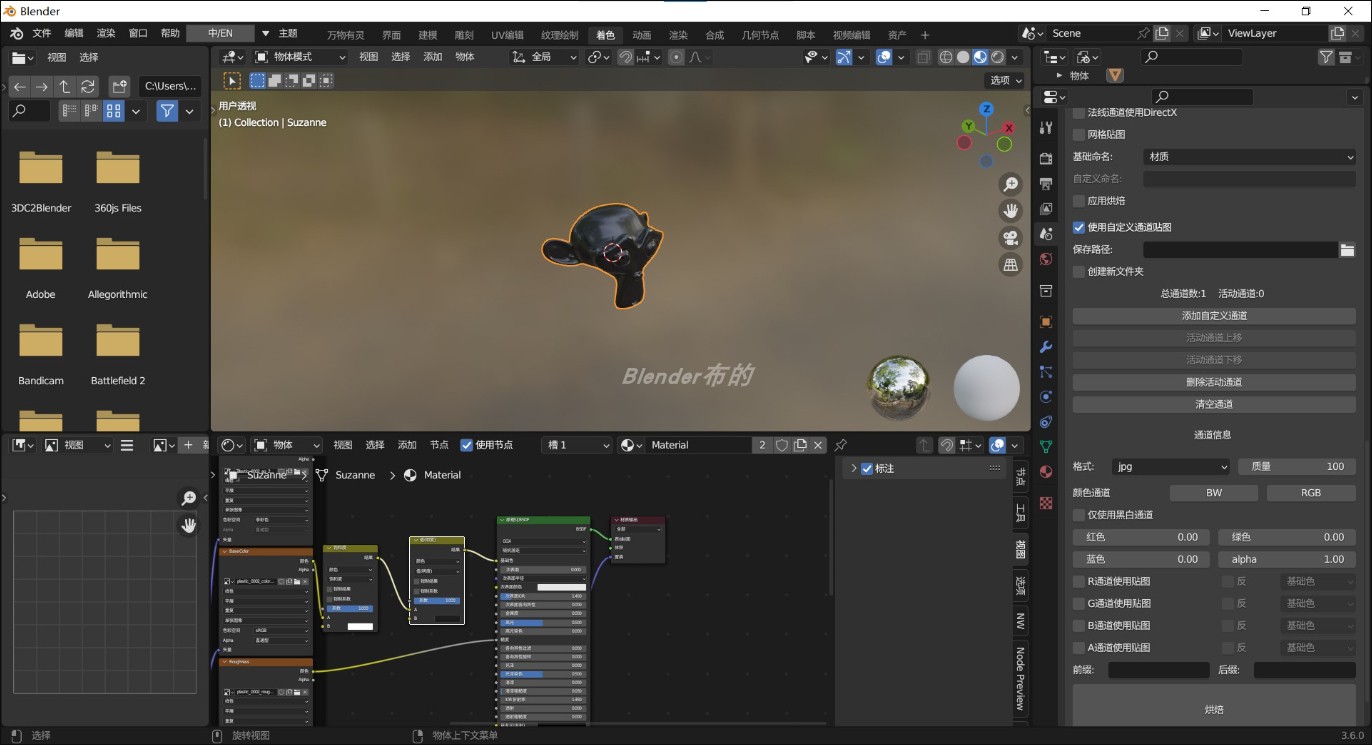The height and width of the screenshot is (745, 1372).
Task: Enable 网格贴图 checkbox
Action: [x=1079, y=134]
